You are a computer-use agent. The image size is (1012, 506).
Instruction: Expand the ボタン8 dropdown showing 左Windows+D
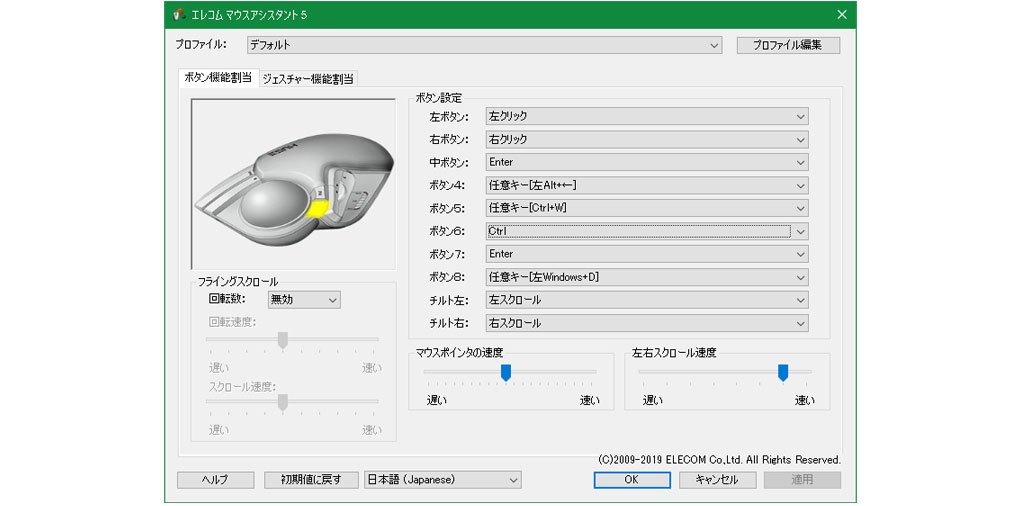pyautogui.click(x=647, y=278)
